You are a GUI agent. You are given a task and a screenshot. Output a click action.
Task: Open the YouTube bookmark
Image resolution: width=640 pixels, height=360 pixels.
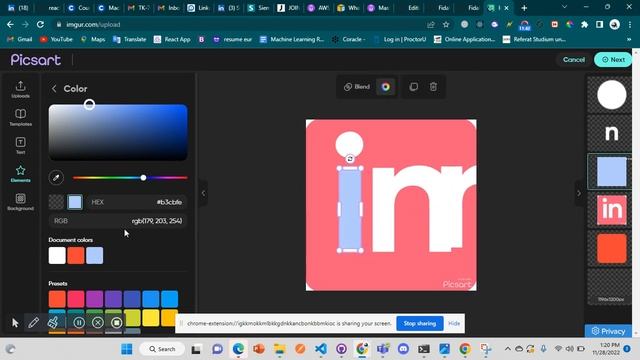[56, 39]
